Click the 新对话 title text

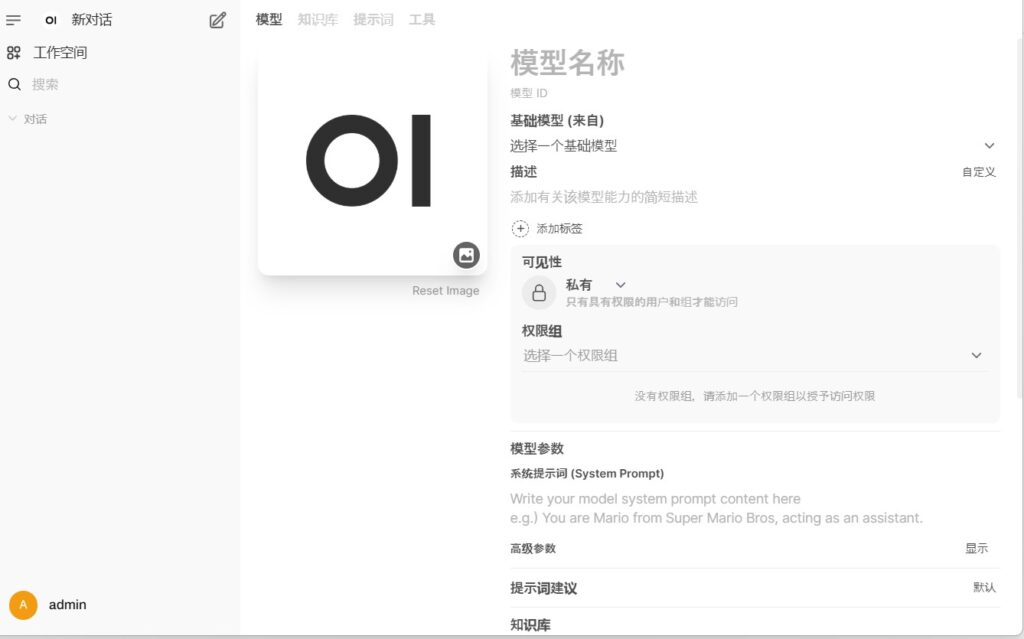coord(91,20)
